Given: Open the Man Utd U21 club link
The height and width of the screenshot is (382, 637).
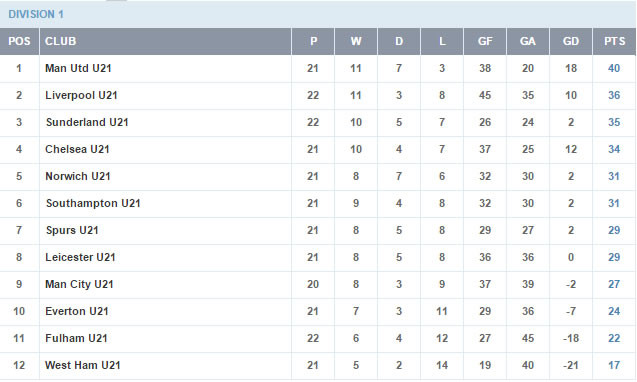Looking at the screenshot, I should (x=78, y=68).
